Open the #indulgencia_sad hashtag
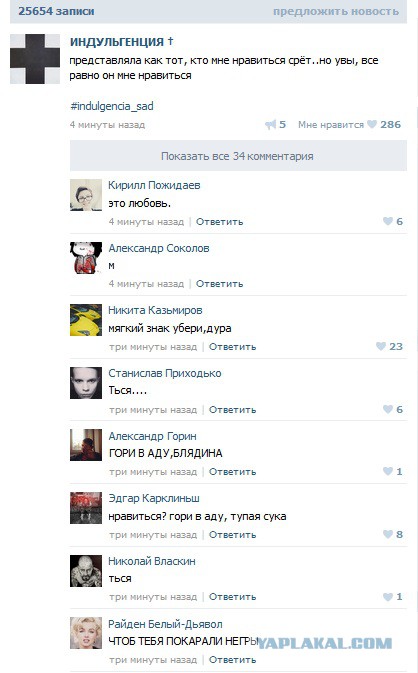The height and width of the screenshot is (673, 418). click(112, 106)
